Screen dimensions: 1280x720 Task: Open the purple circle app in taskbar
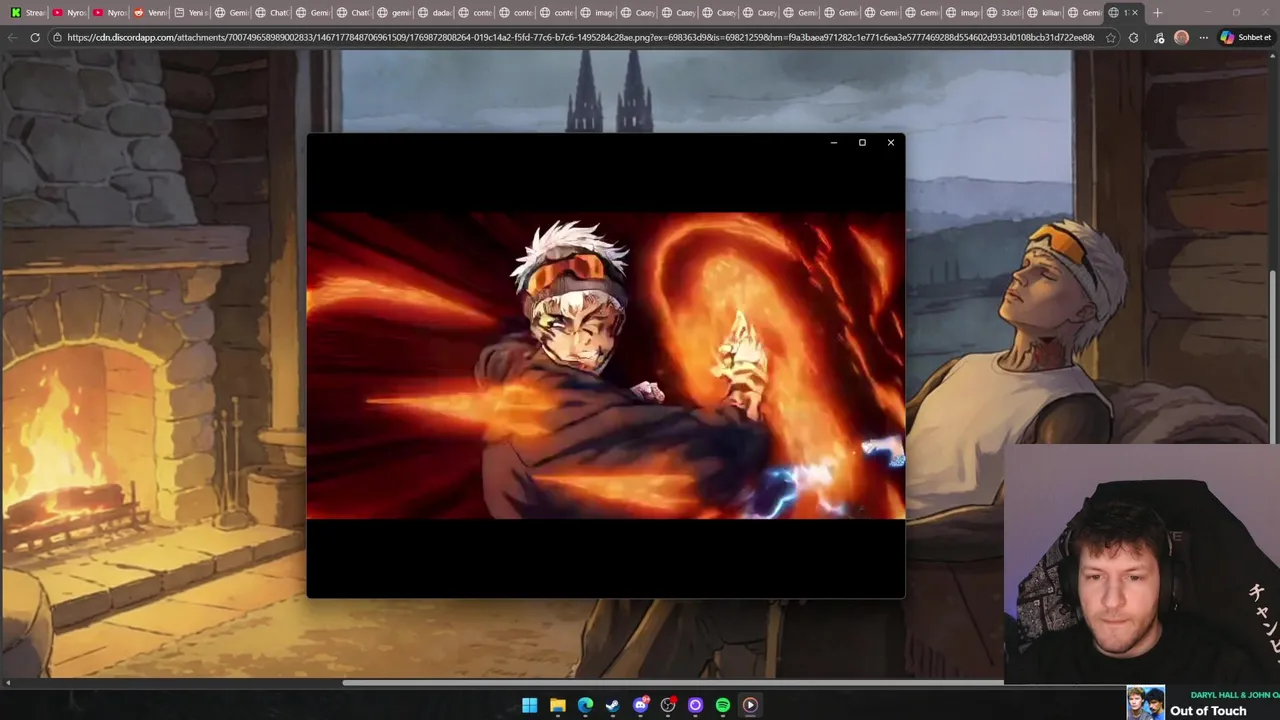[696, 705]
